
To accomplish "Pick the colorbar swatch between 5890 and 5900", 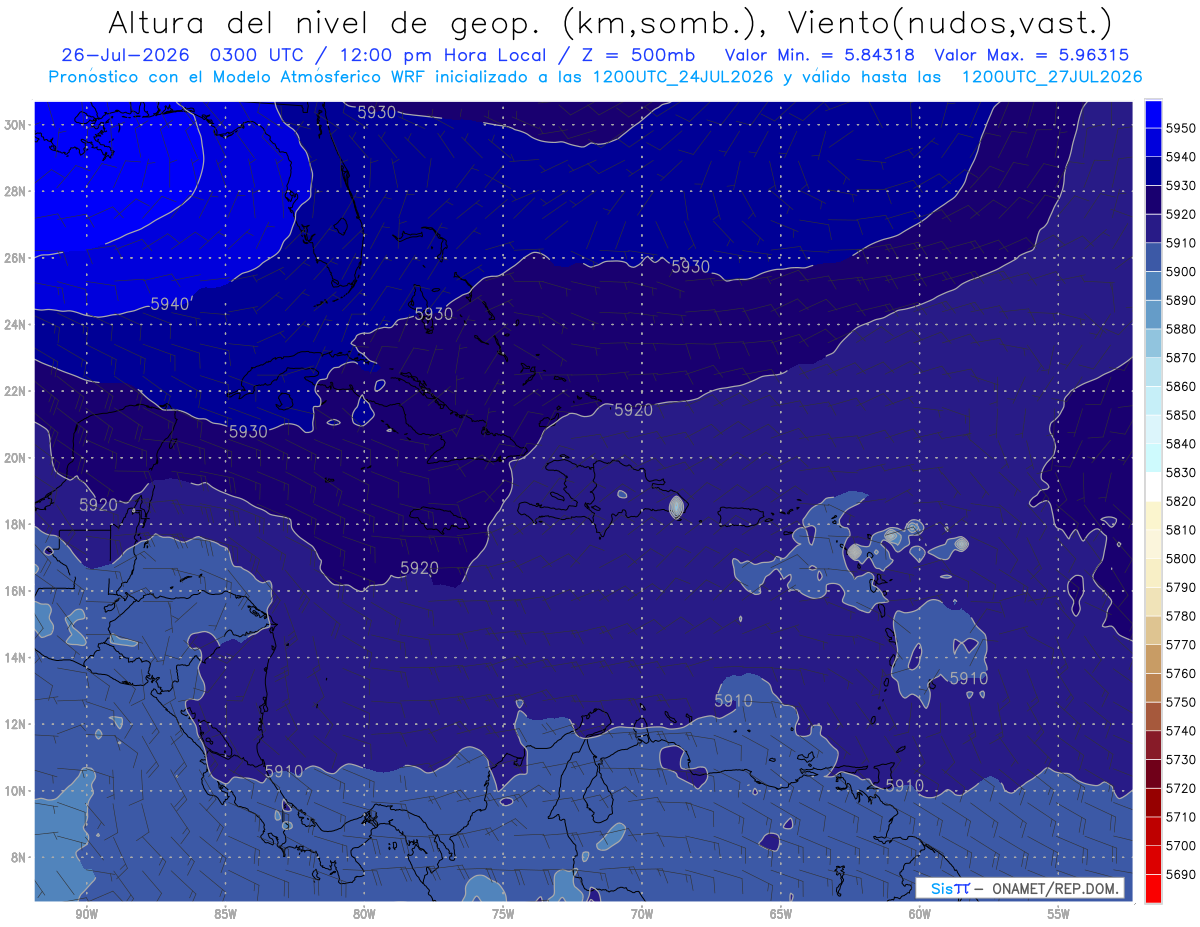I will coord(1153,286).
